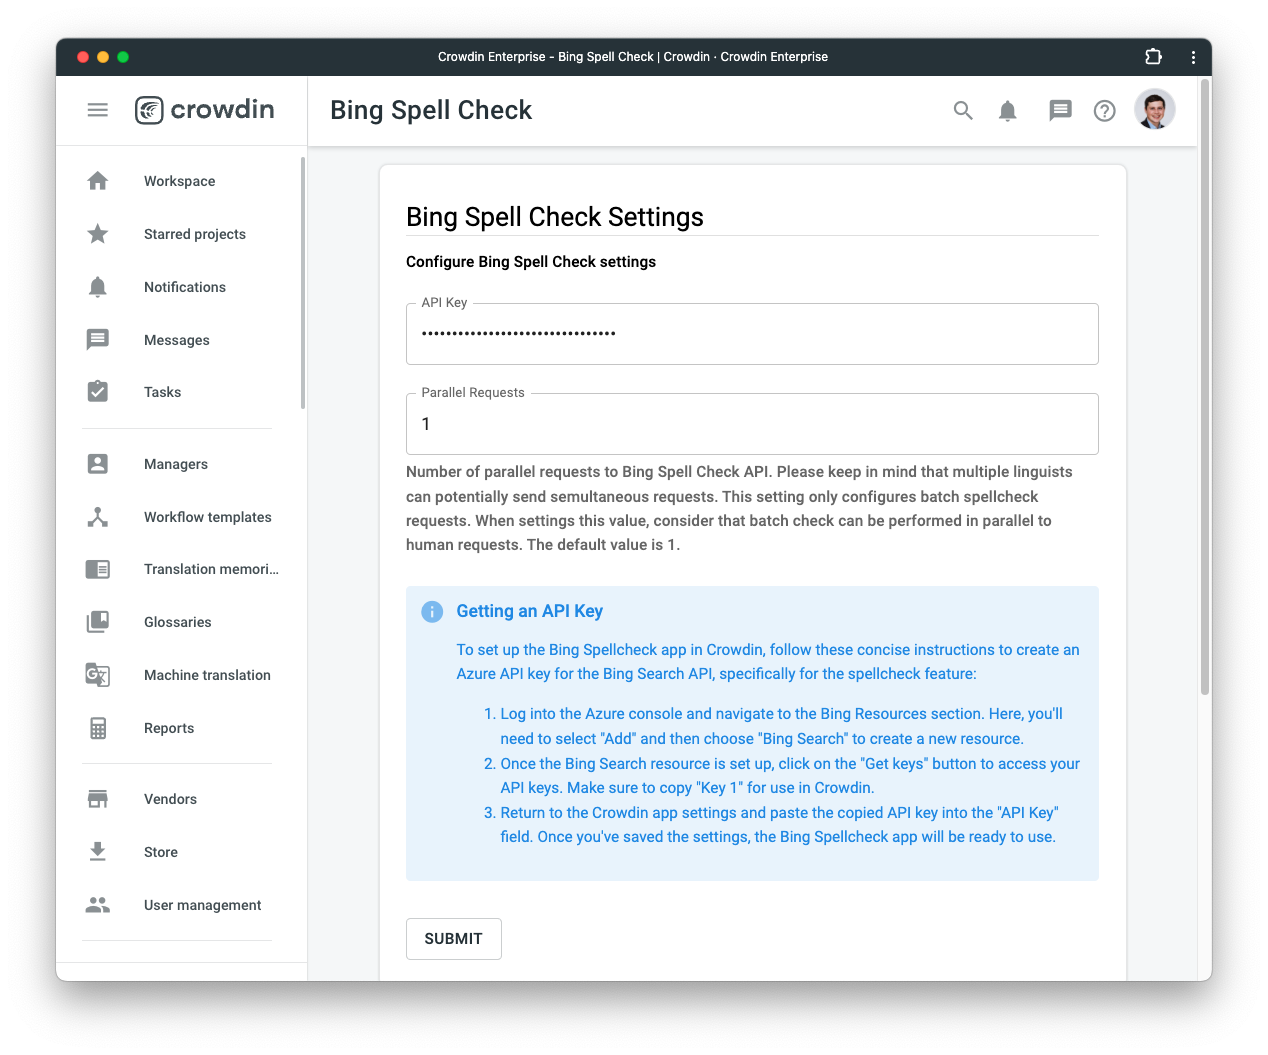Viewport: 1268px width, 1055px height.
Task: Open the help question mark icon
Action: coord(1104,111)
